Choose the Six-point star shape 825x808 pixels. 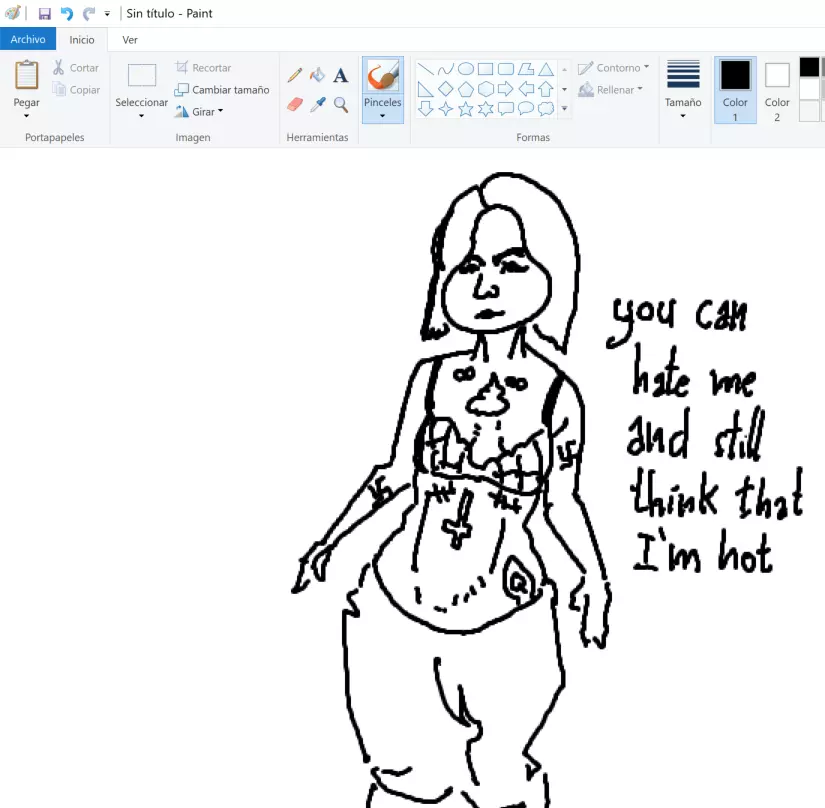click(x=486, y=109)
